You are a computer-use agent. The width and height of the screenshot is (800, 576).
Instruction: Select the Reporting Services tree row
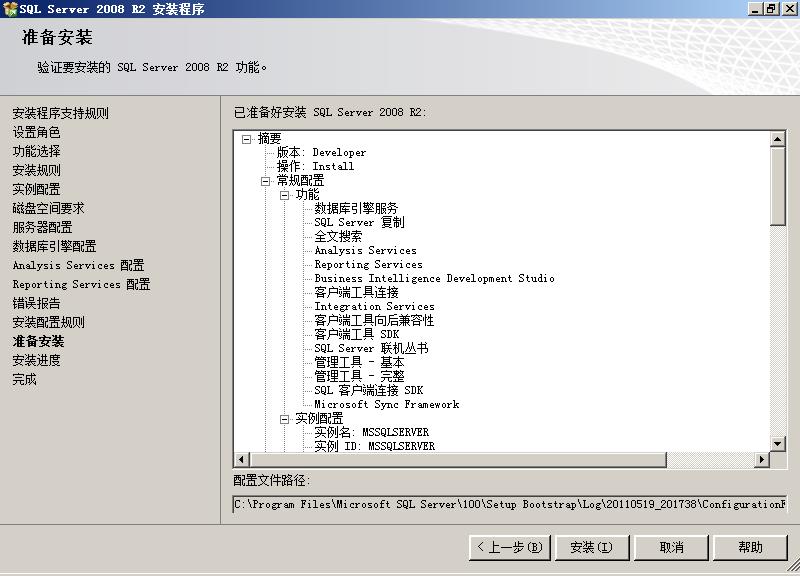[368, 264]
